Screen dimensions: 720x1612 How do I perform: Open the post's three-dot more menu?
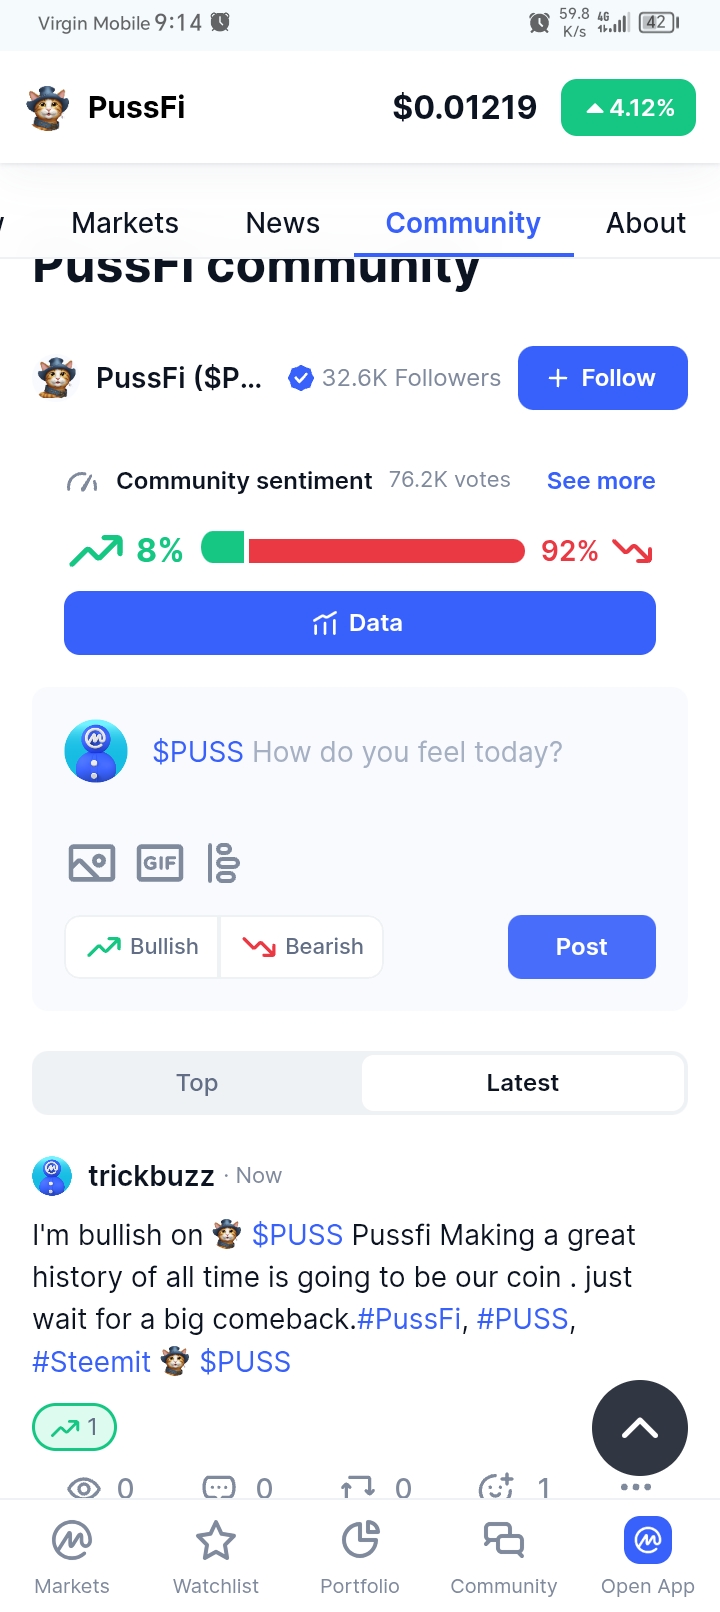click(636, 1487)
